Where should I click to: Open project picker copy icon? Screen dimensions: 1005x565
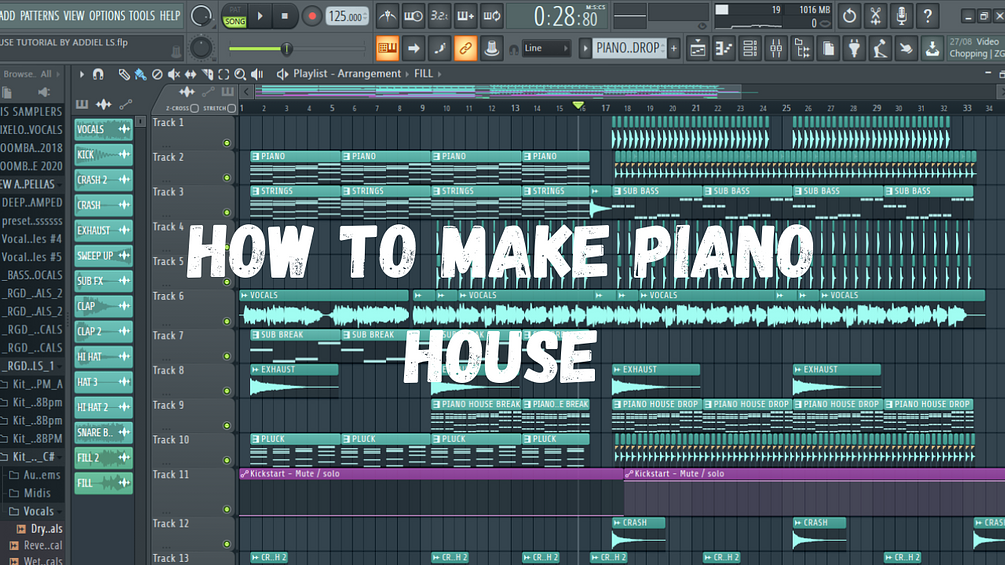pos(828,48)
